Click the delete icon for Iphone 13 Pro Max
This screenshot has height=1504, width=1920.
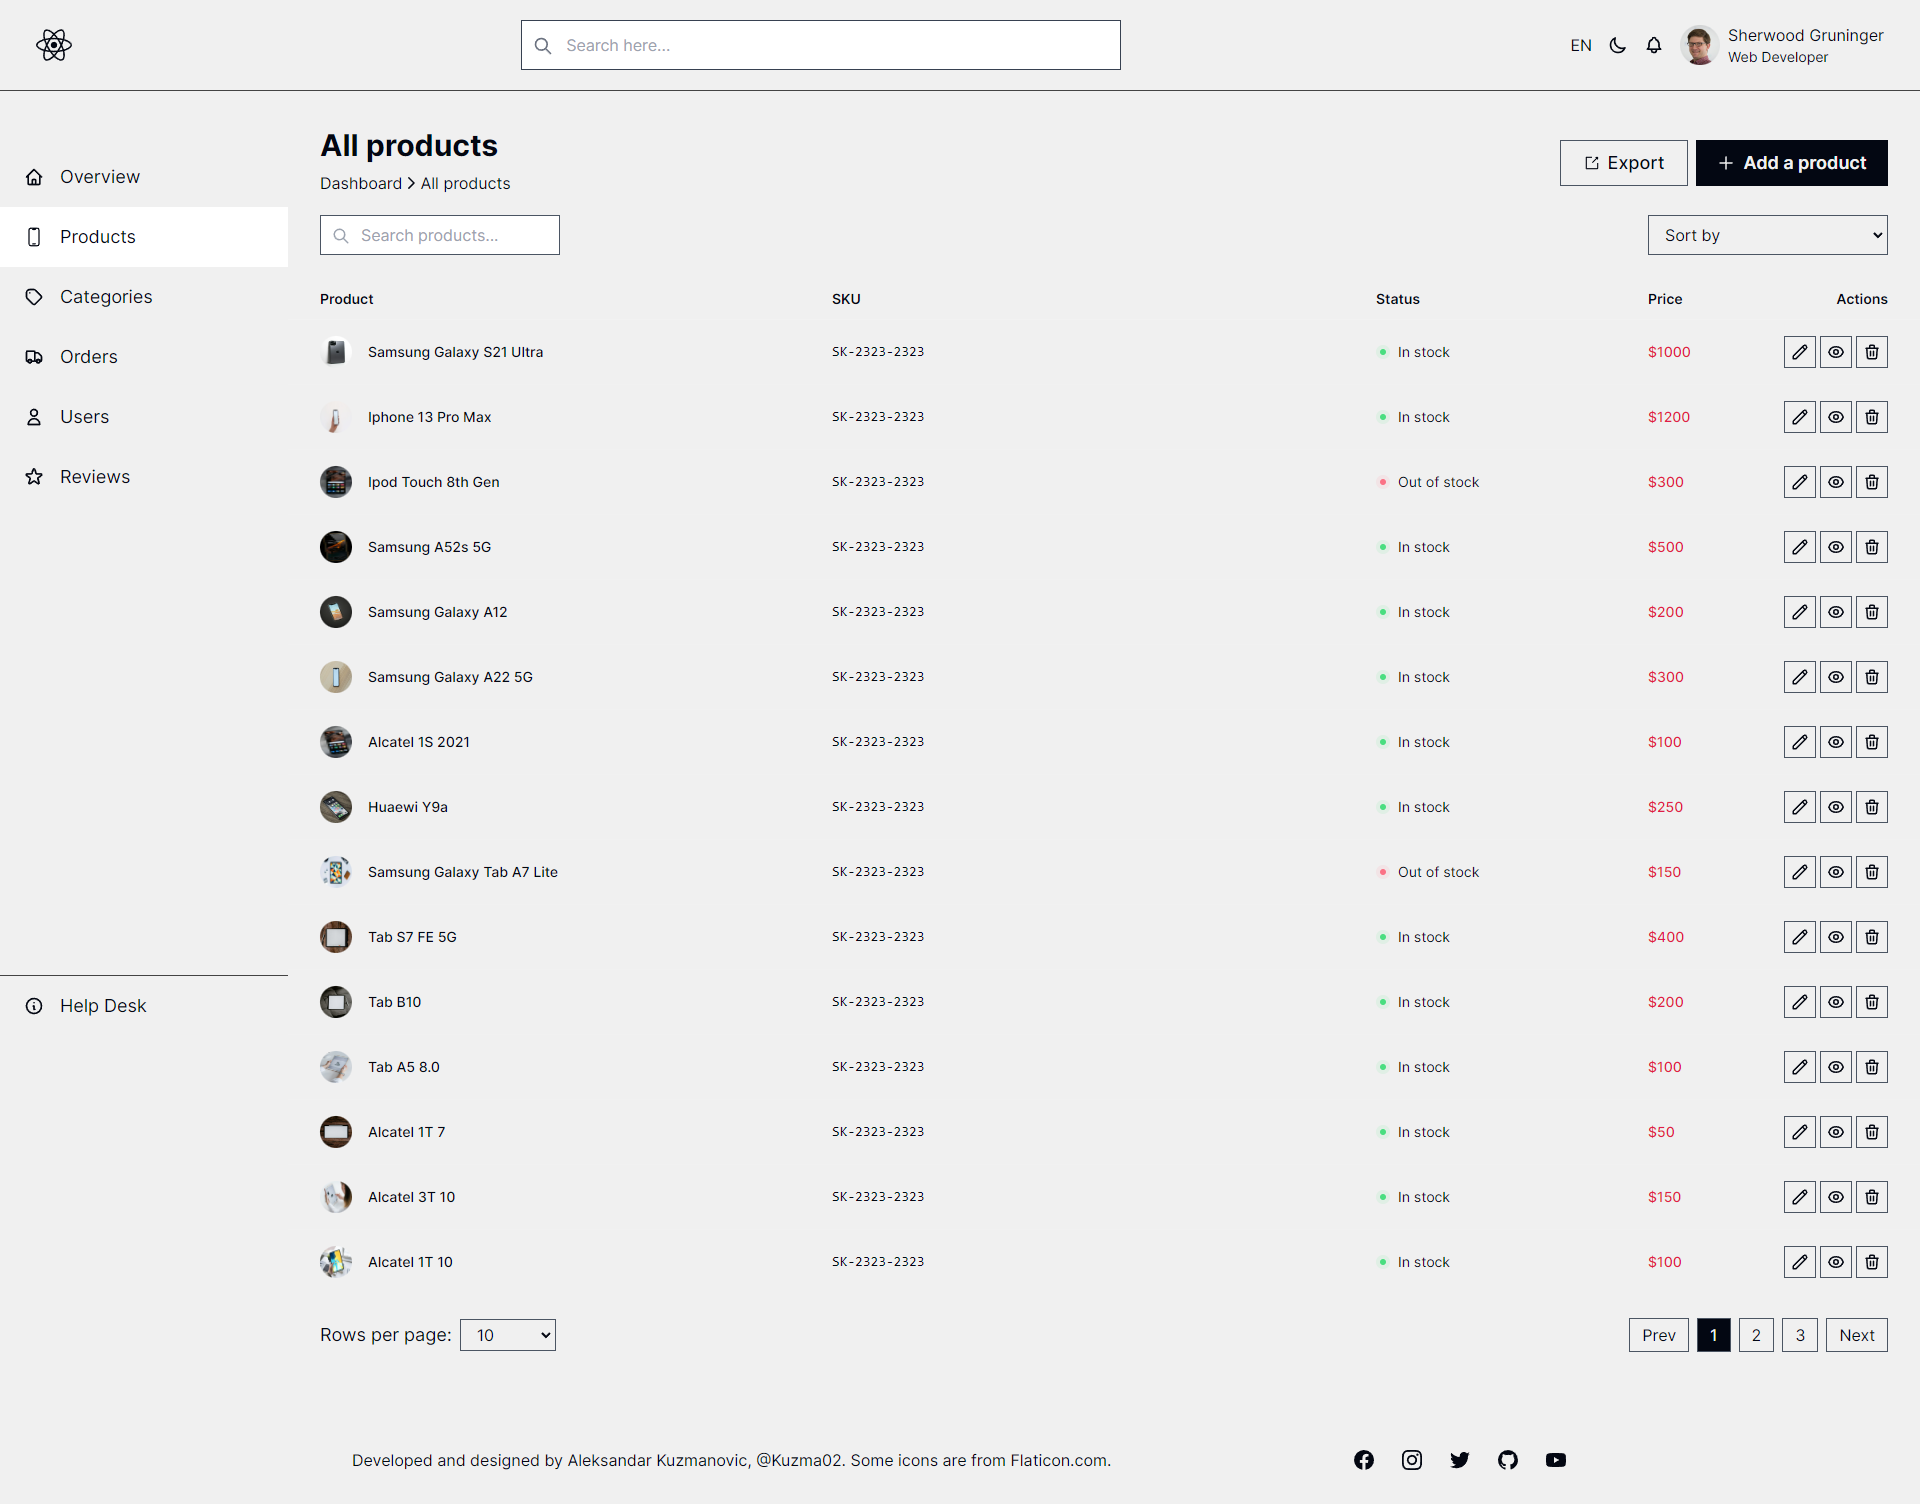(x=1872, y=418)
